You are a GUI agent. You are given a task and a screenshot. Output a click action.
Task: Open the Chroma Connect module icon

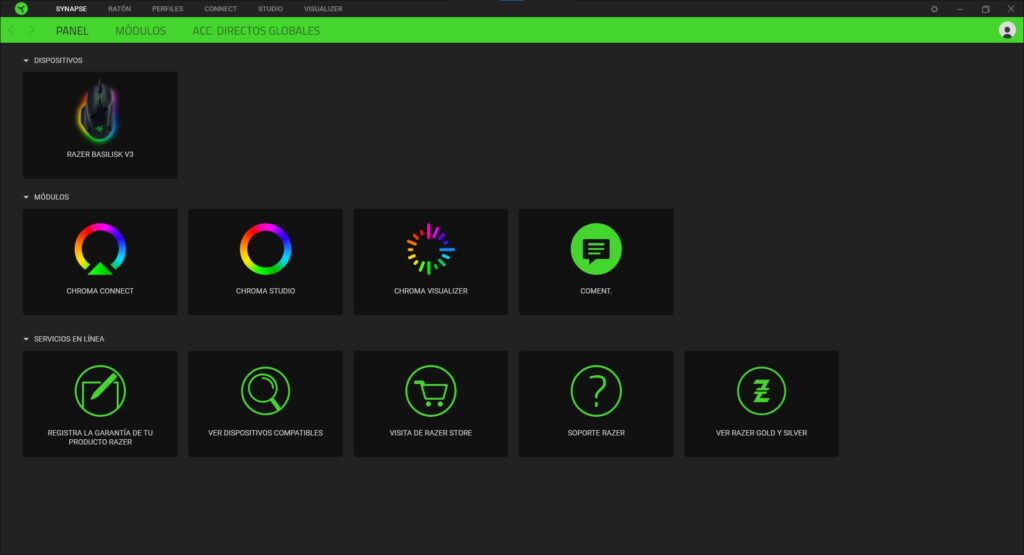(x=100, y=249)
